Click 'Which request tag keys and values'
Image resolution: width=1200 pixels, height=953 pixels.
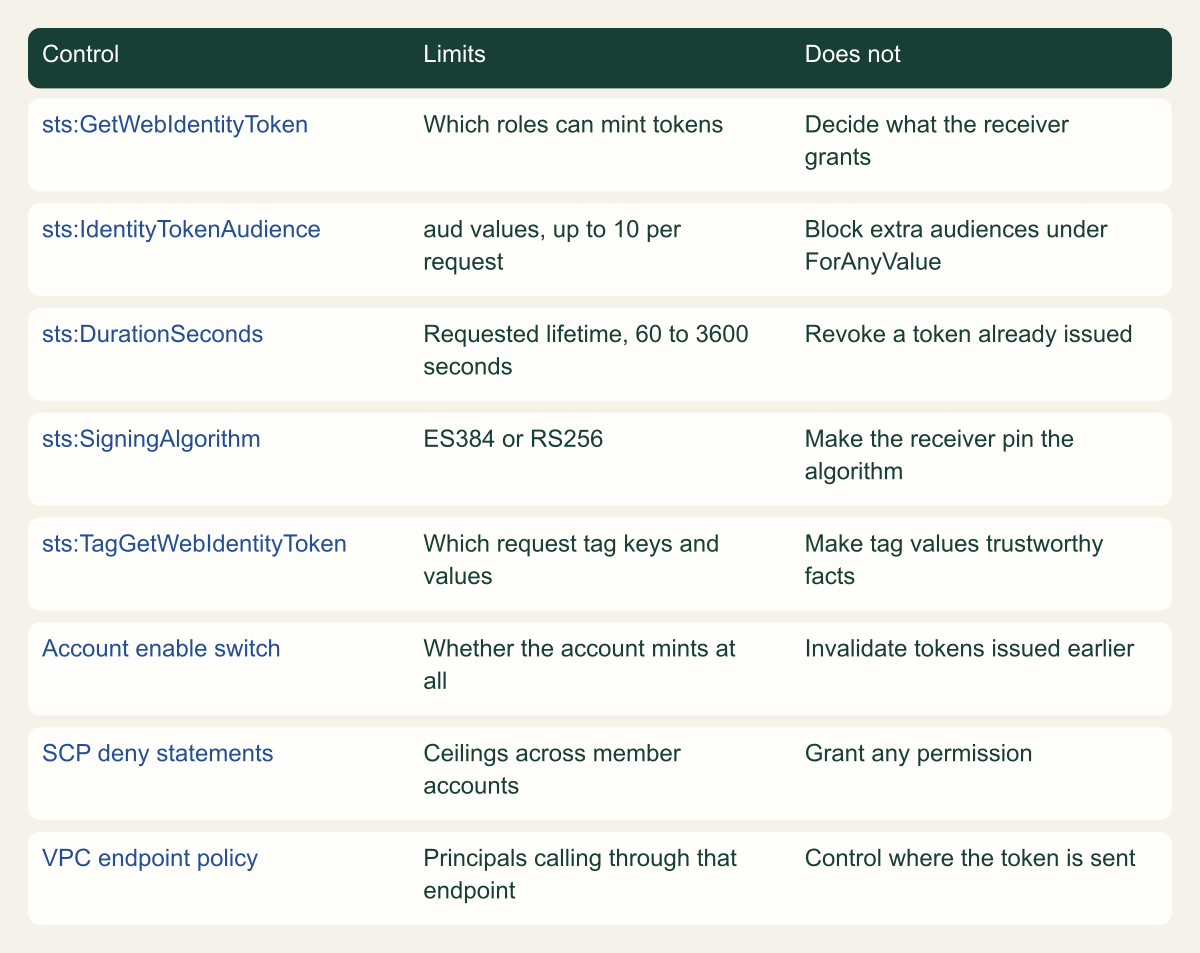(571, 558)
